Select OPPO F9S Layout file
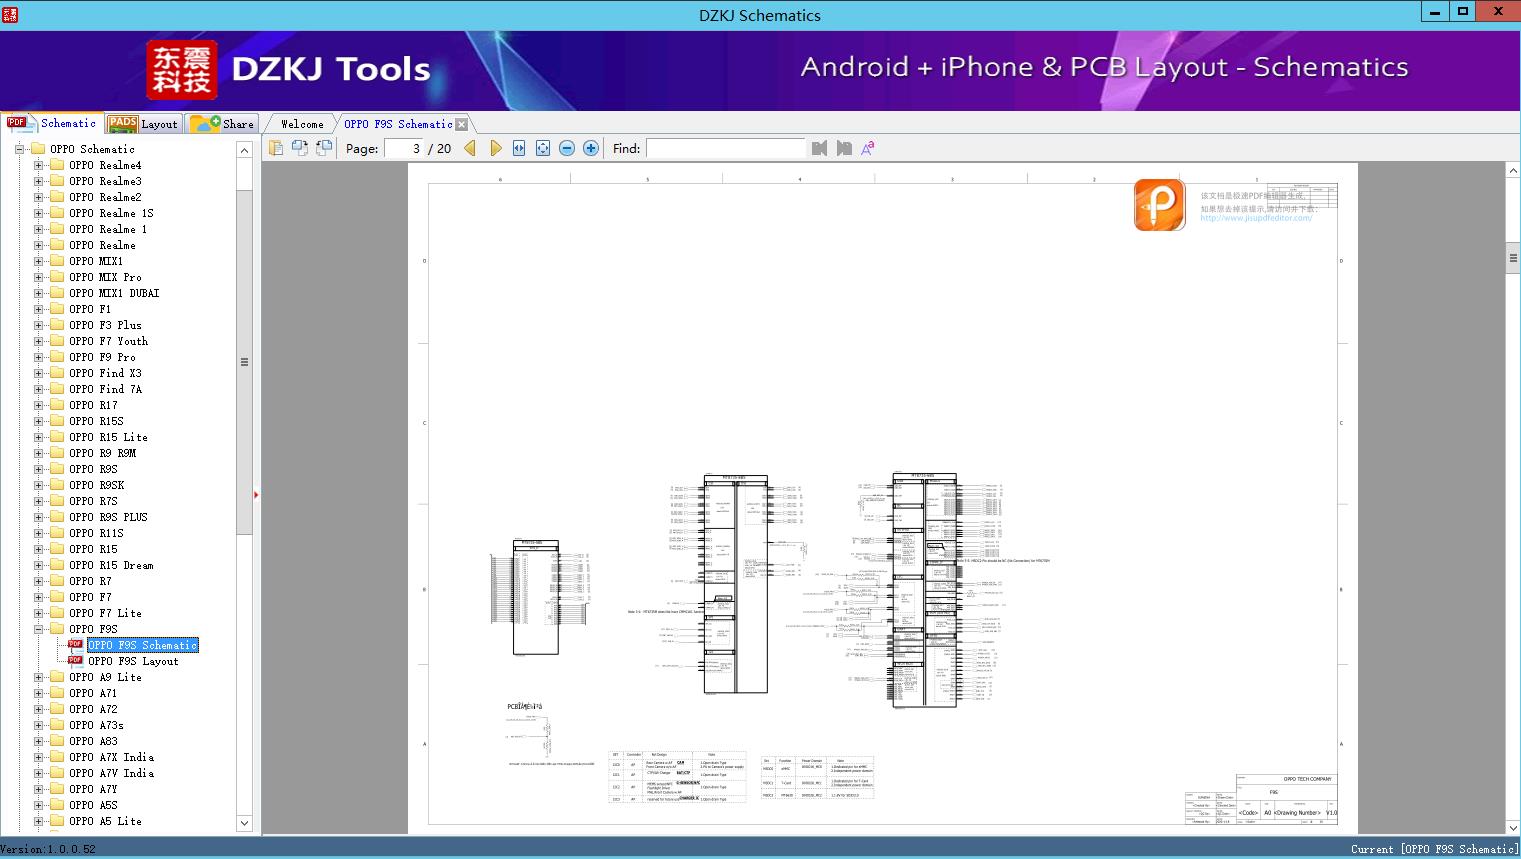Screen dimensions: 1521x859 pyautogui.click(x=133, y=661)
